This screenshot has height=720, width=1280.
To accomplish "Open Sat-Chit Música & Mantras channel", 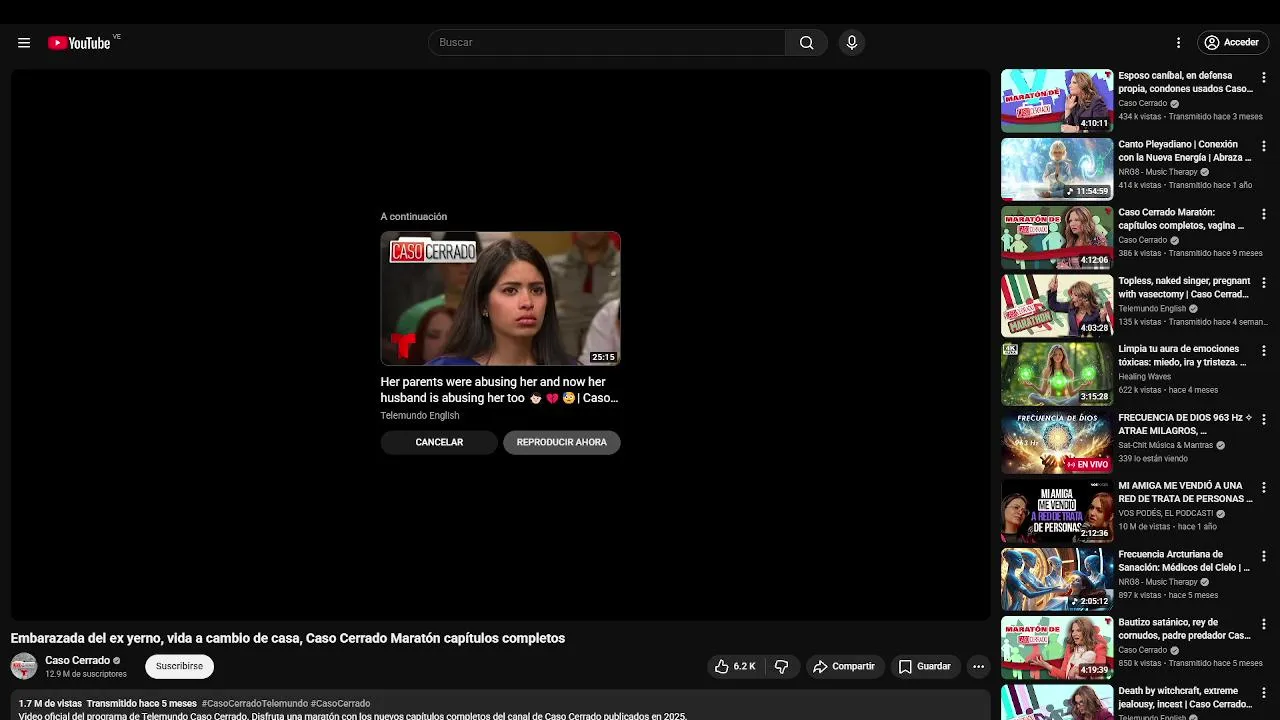I will tap(1165, 445).
